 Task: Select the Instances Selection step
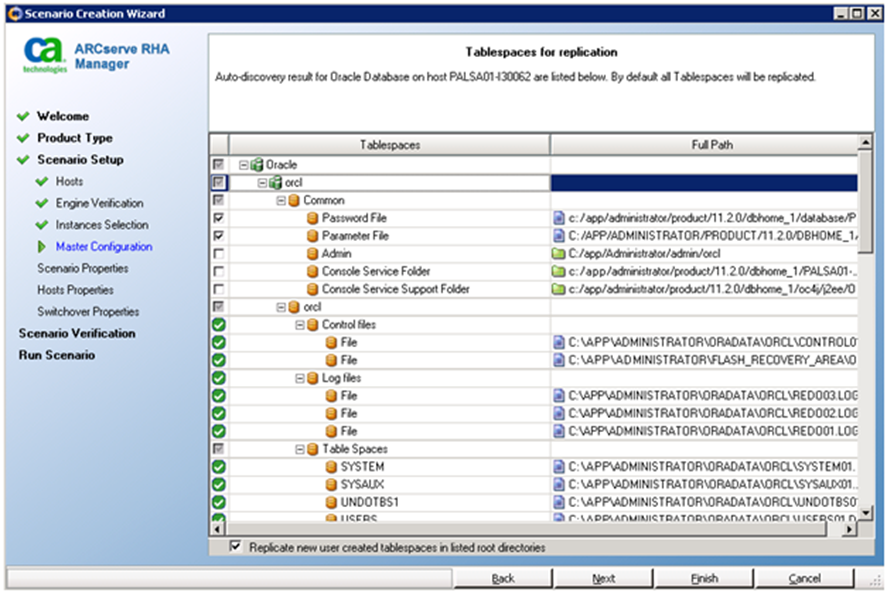[102, 225]
